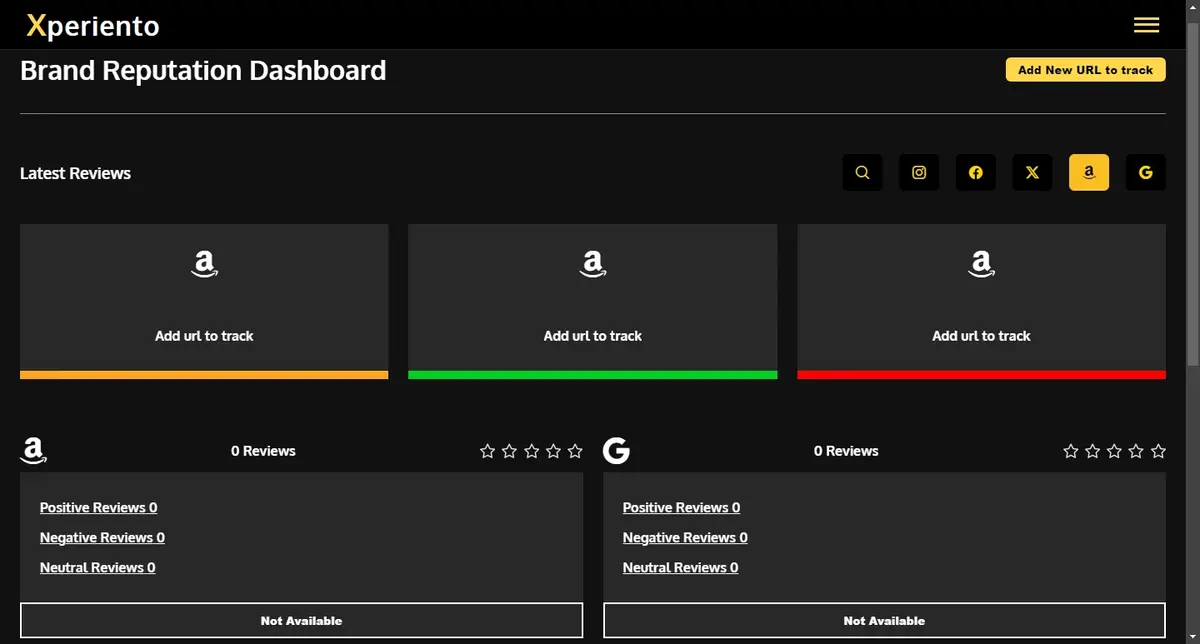Click fourth star of Google rating
The height and width of the screenshot is (644, 1200).
[x=1136, y=451]
